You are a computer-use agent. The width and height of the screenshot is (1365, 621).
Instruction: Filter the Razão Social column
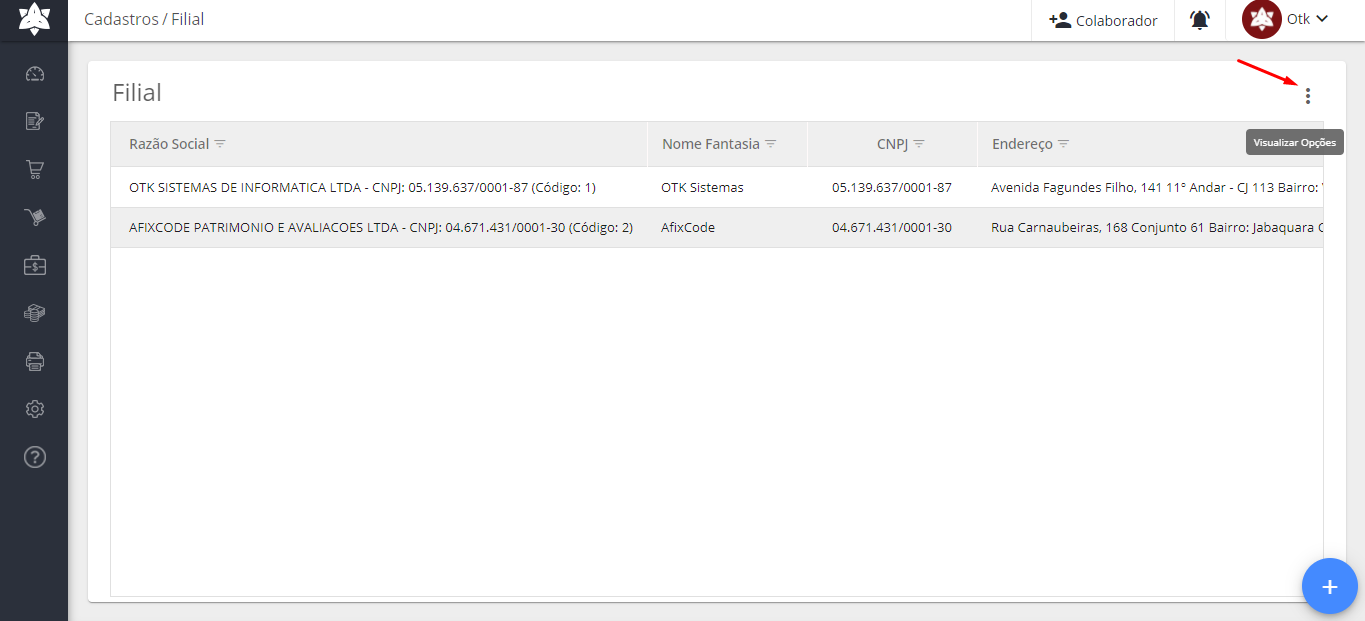point(220,144)
